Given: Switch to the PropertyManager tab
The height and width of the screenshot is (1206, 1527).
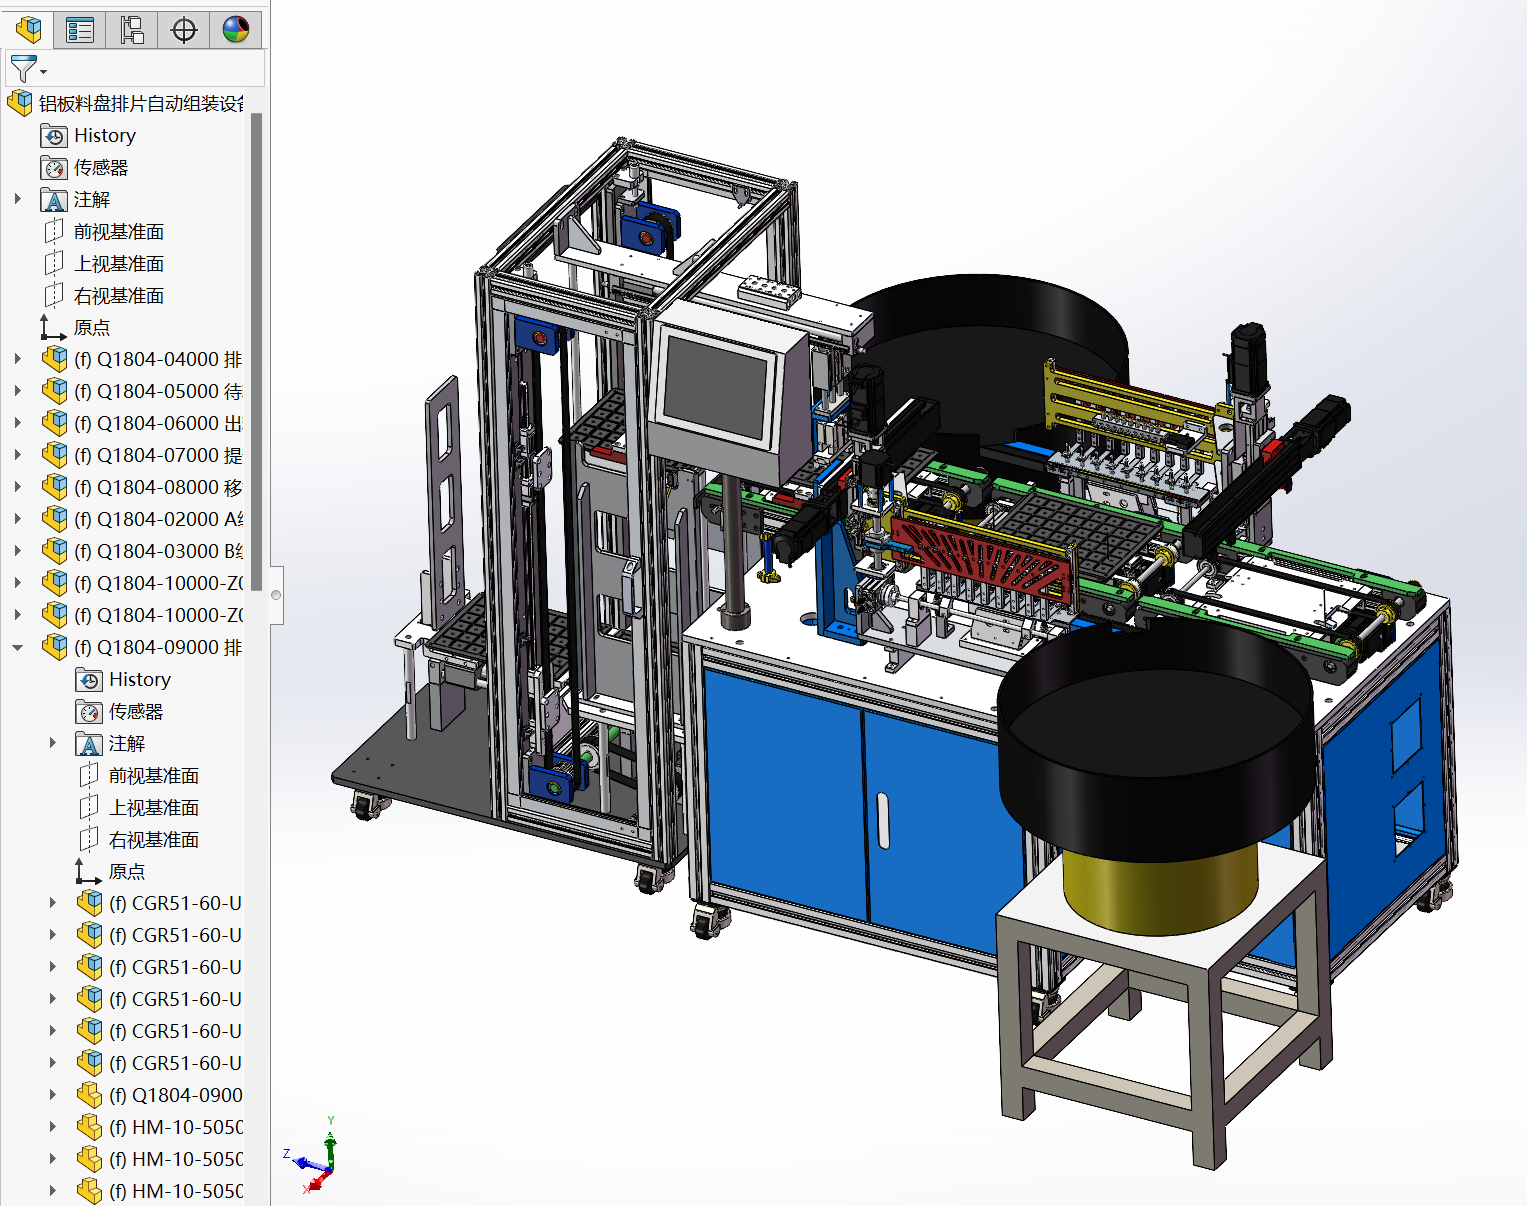Looking at the screenshot, I should tap(80, 30).
